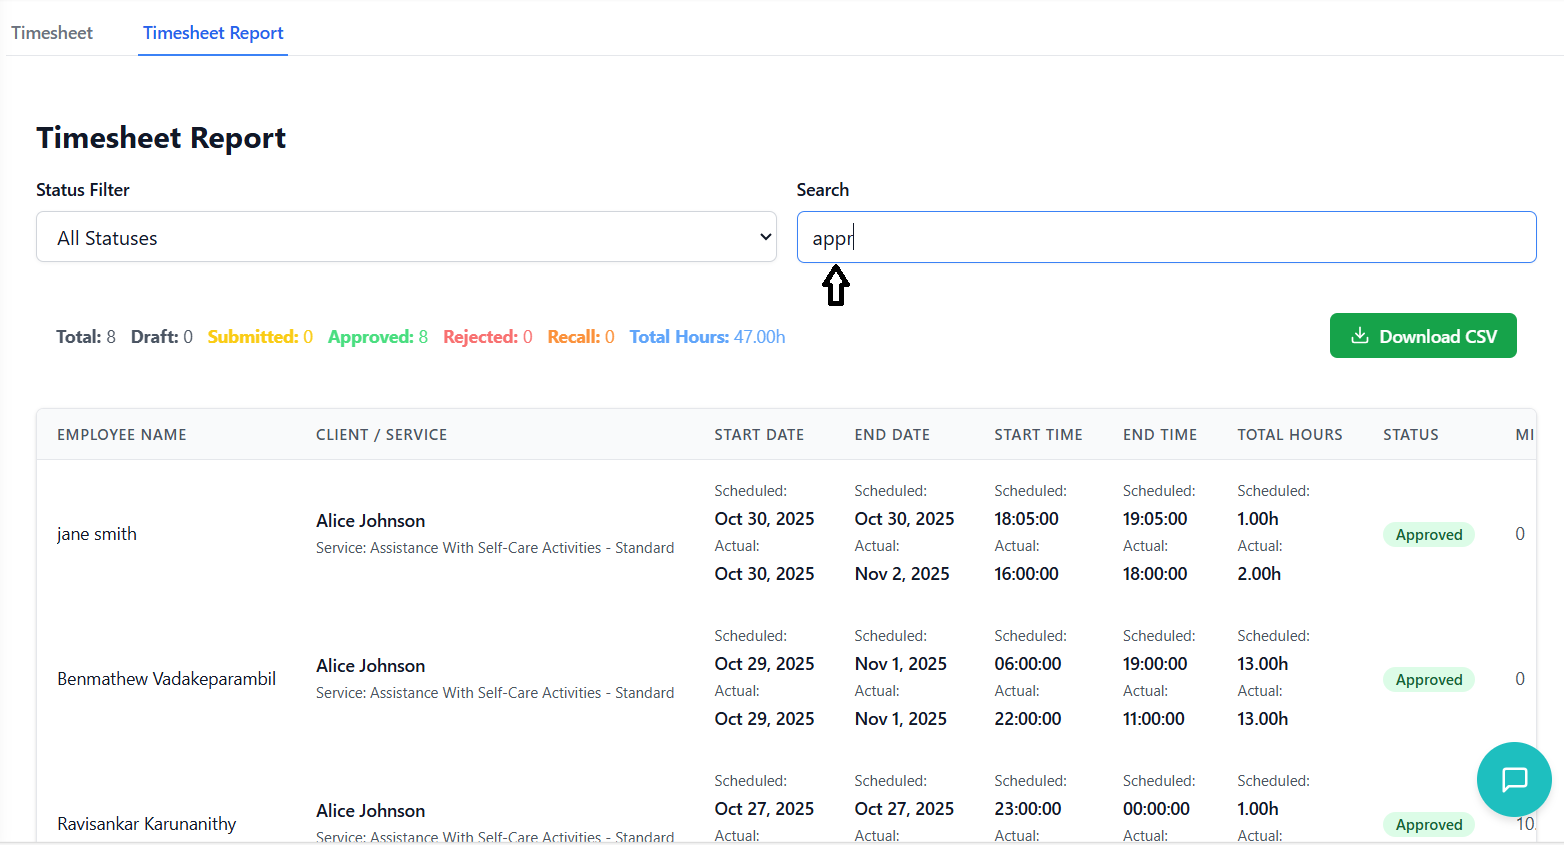
Task: Expand the All Statuses dropdown
Action: coord(406,237)
